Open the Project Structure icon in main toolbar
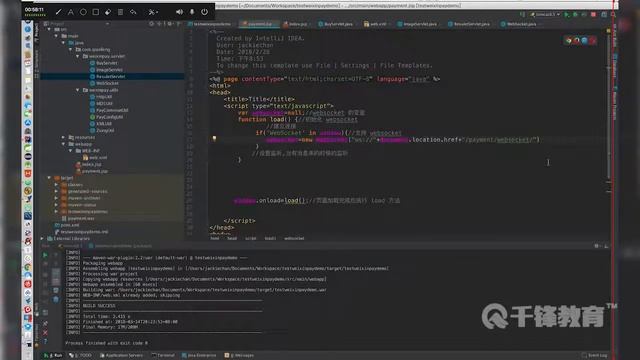 click(604, 15)
